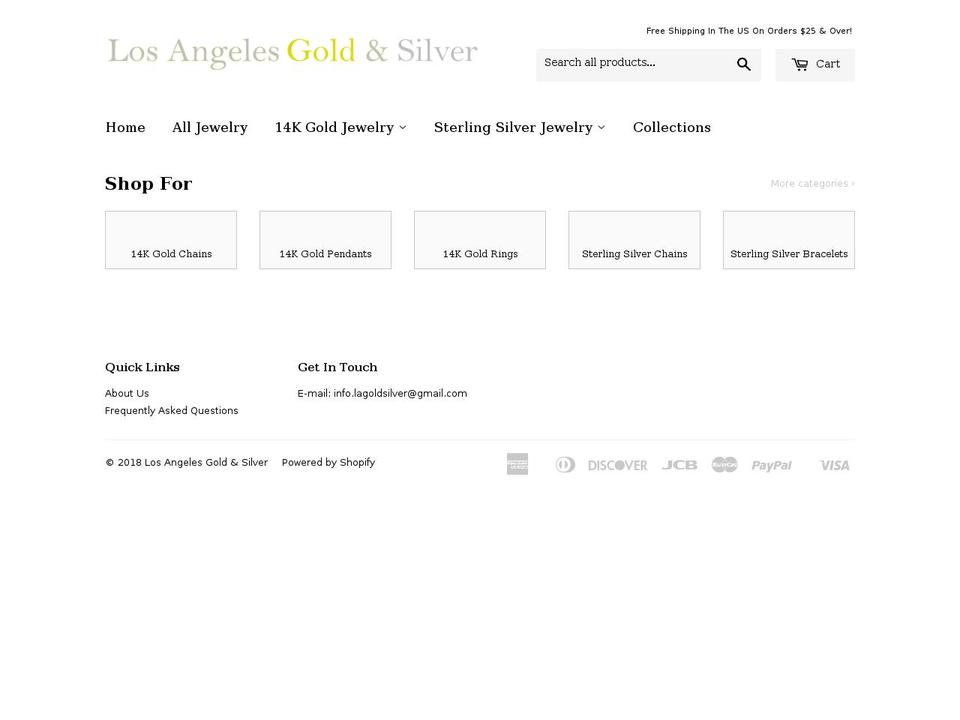Click the JCB payment icon
Viewport: 960px width, 720px height.
click(679, 465)
